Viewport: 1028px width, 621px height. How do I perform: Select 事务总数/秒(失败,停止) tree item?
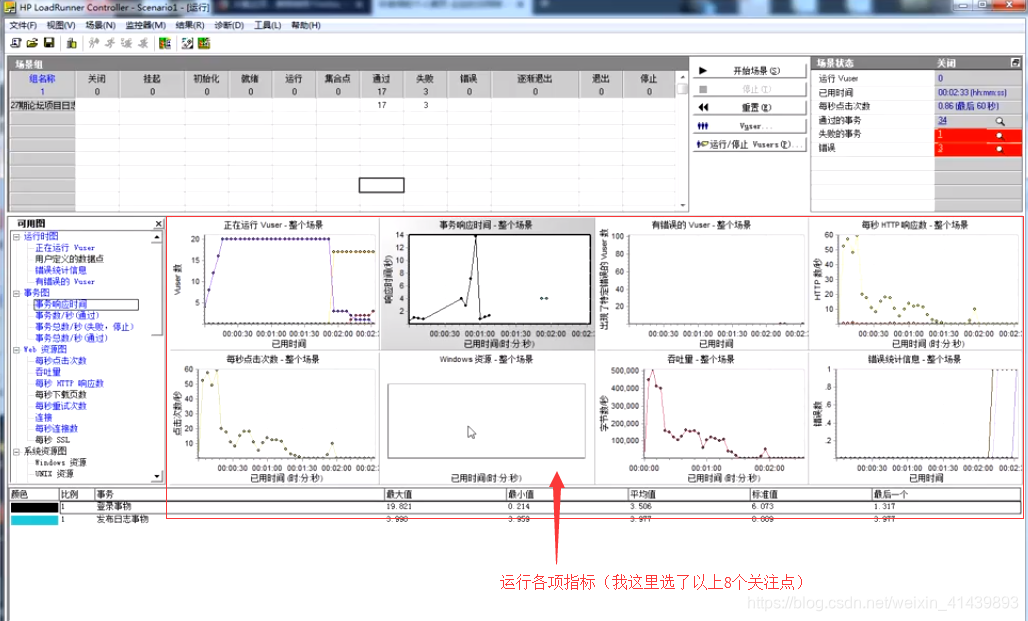[84, 327]
